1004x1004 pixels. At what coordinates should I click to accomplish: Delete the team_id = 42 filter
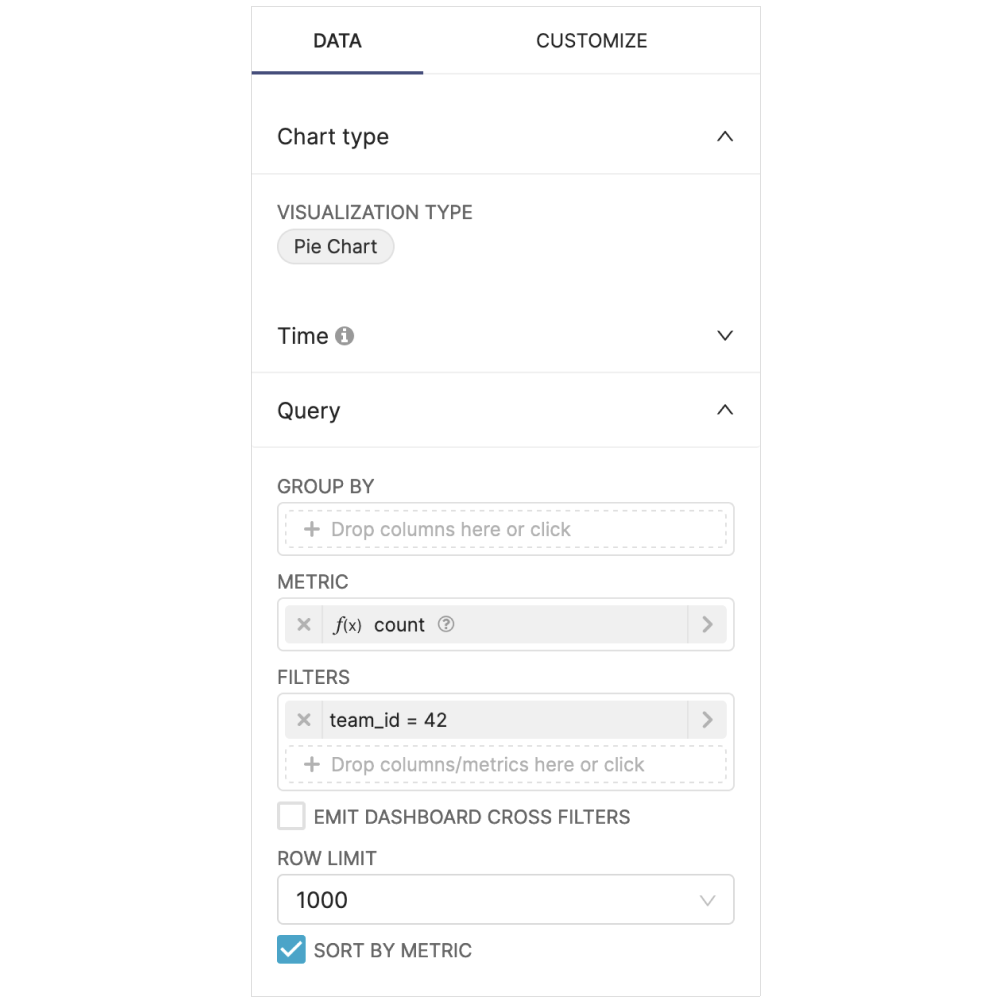[304, 720]
